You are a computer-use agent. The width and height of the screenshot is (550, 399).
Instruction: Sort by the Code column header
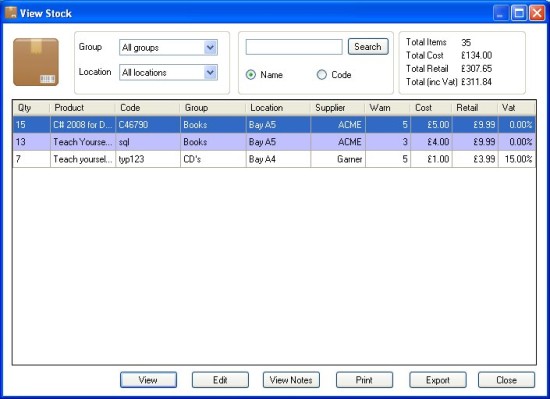coord(148,108)
